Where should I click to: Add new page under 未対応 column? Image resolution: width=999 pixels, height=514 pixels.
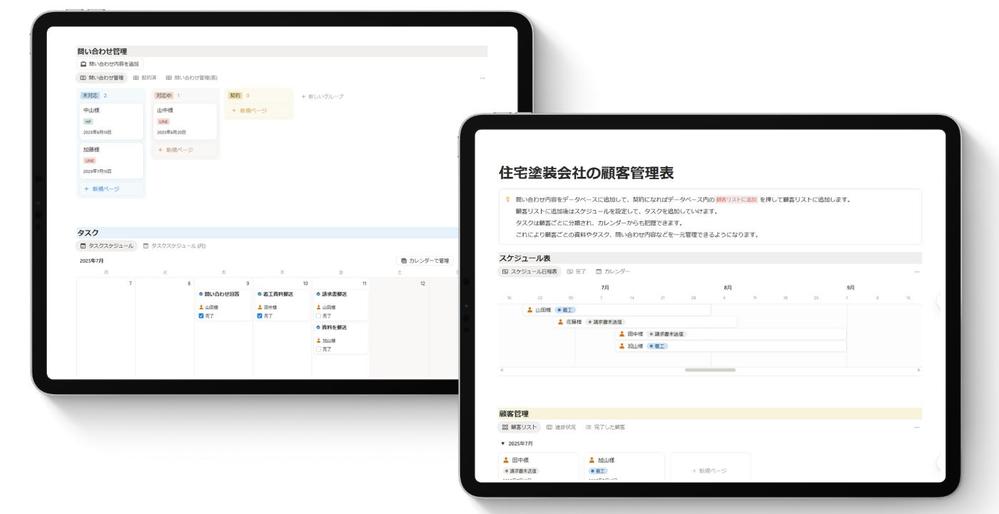coord(102,189)
